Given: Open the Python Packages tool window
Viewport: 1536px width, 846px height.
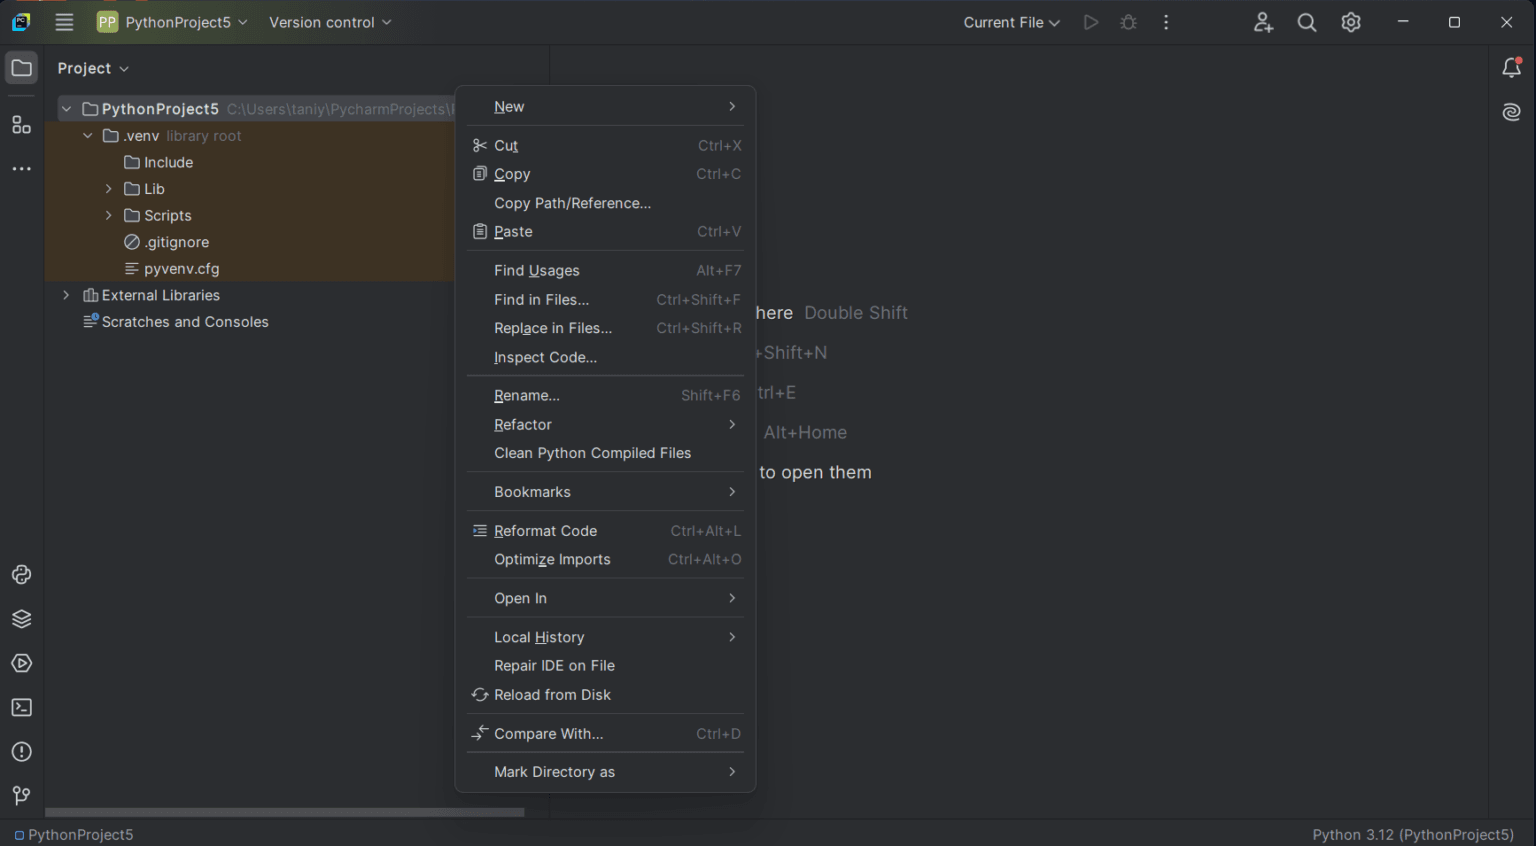Looking at the screenshot, I should [21, 619].
